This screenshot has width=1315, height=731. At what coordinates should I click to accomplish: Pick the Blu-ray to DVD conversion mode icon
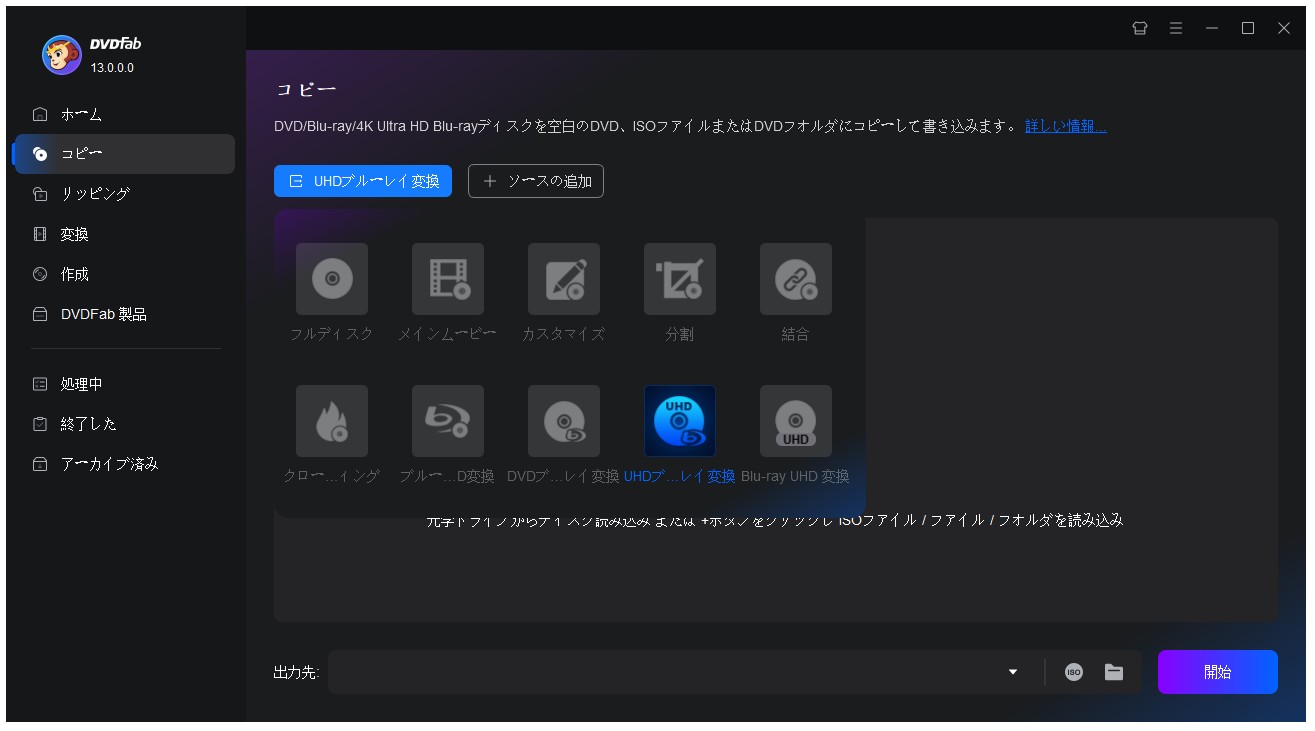click(448, 421)
